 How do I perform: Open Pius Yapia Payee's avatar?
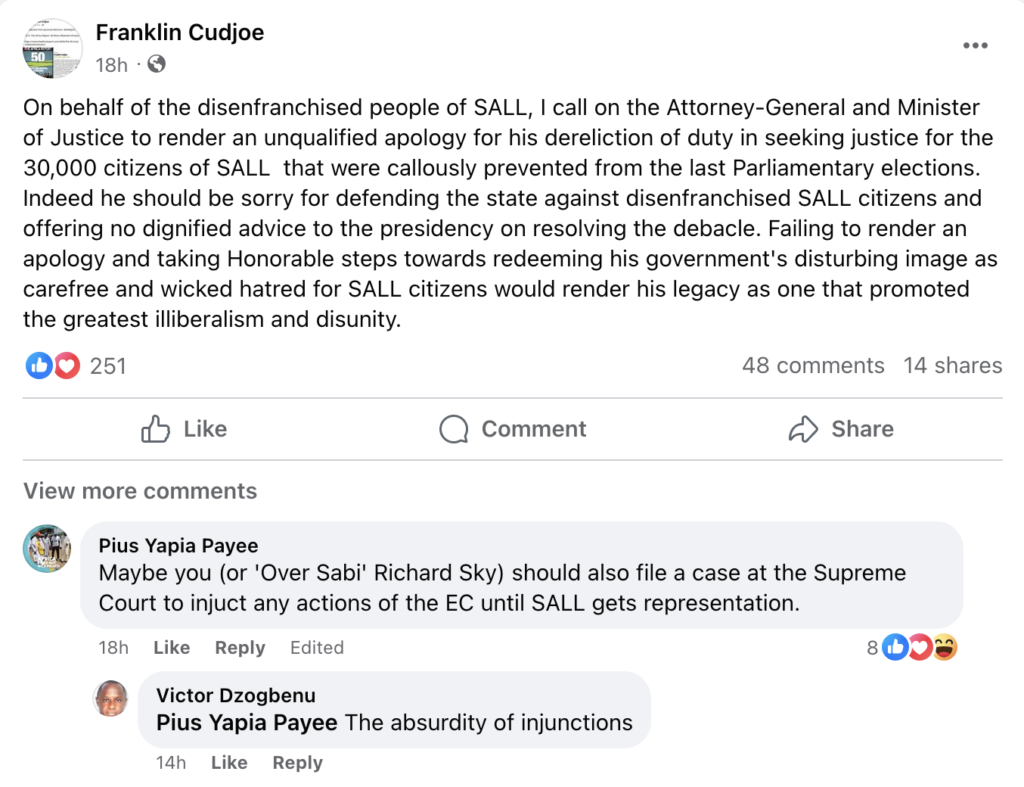click(47, 548)
